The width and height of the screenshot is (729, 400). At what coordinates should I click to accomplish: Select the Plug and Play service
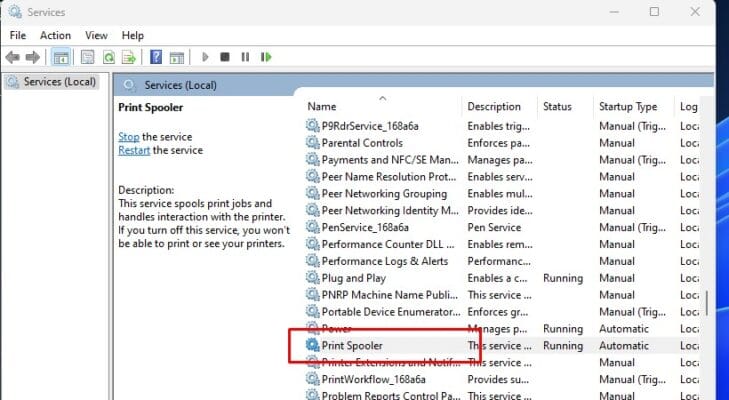502,278
